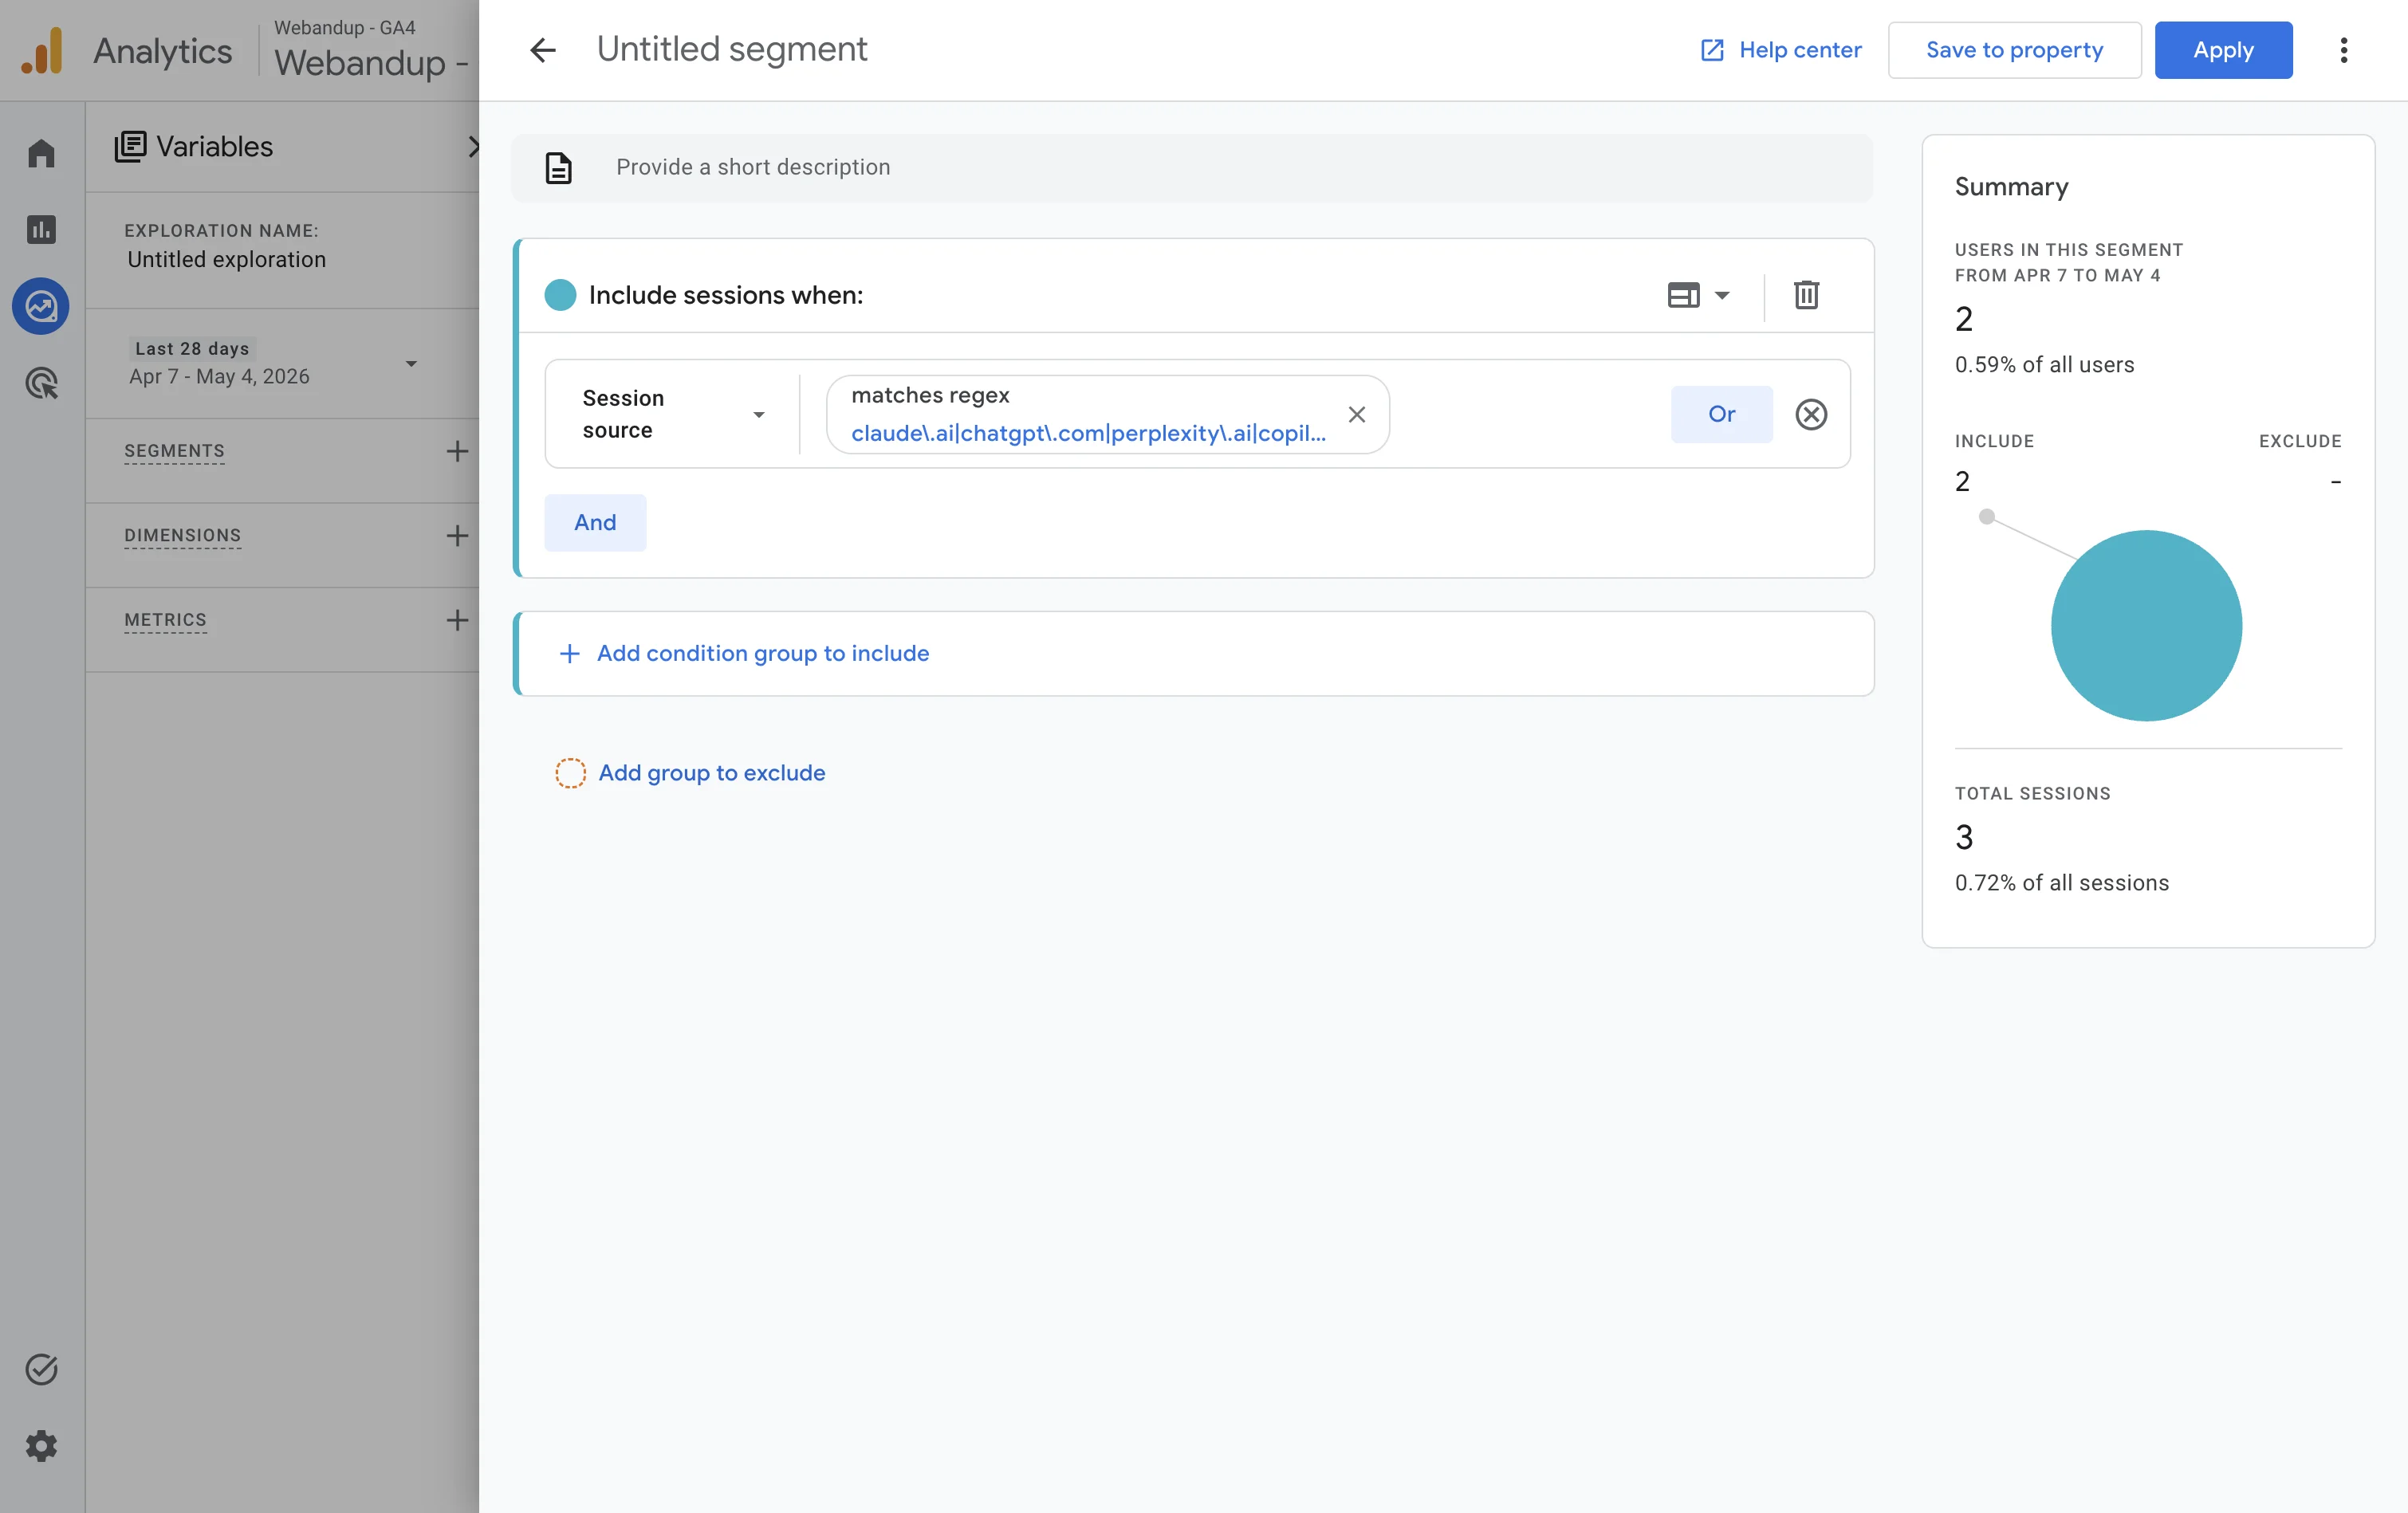Viewport: 2408px width, 1513px height.
Task: Open the three-dot more options menu
Action: point(2343,50)
